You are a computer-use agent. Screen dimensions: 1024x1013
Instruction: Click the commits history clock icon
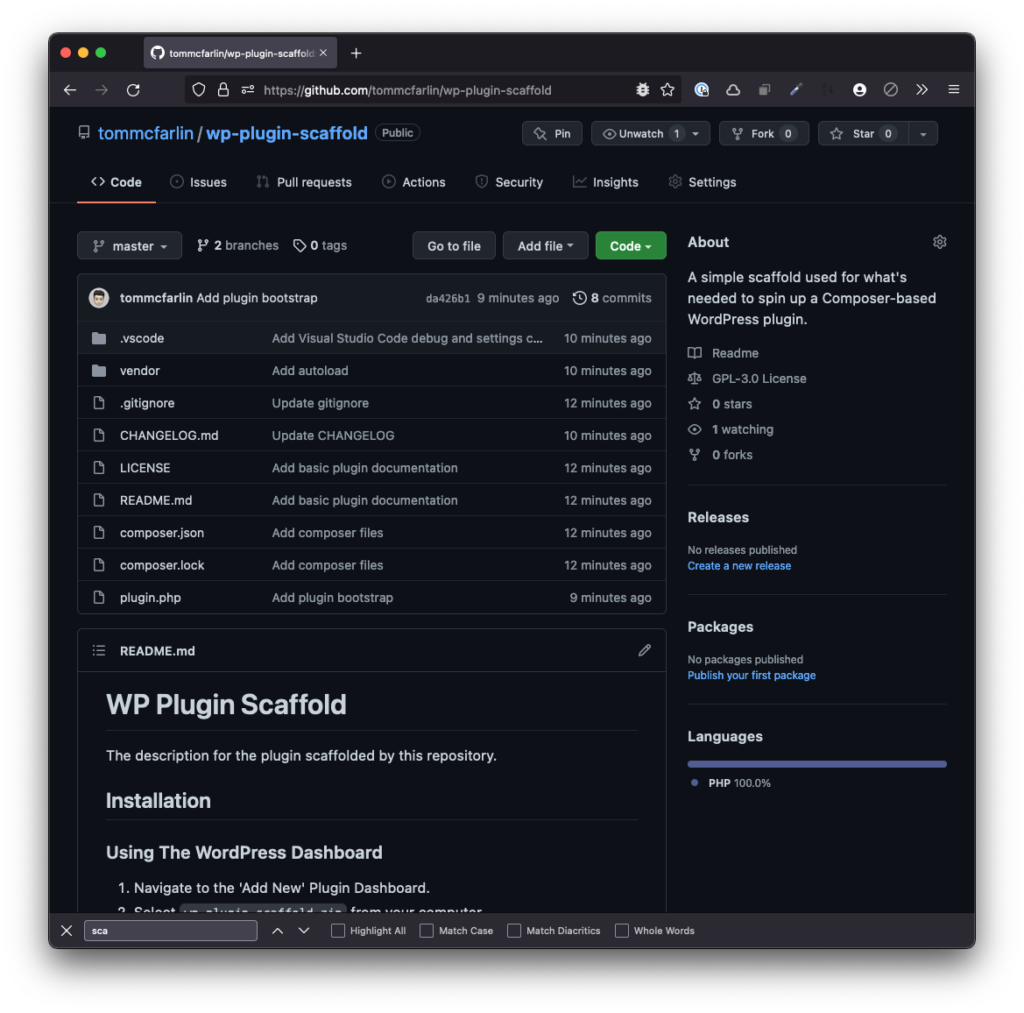[x=579, y=298]
